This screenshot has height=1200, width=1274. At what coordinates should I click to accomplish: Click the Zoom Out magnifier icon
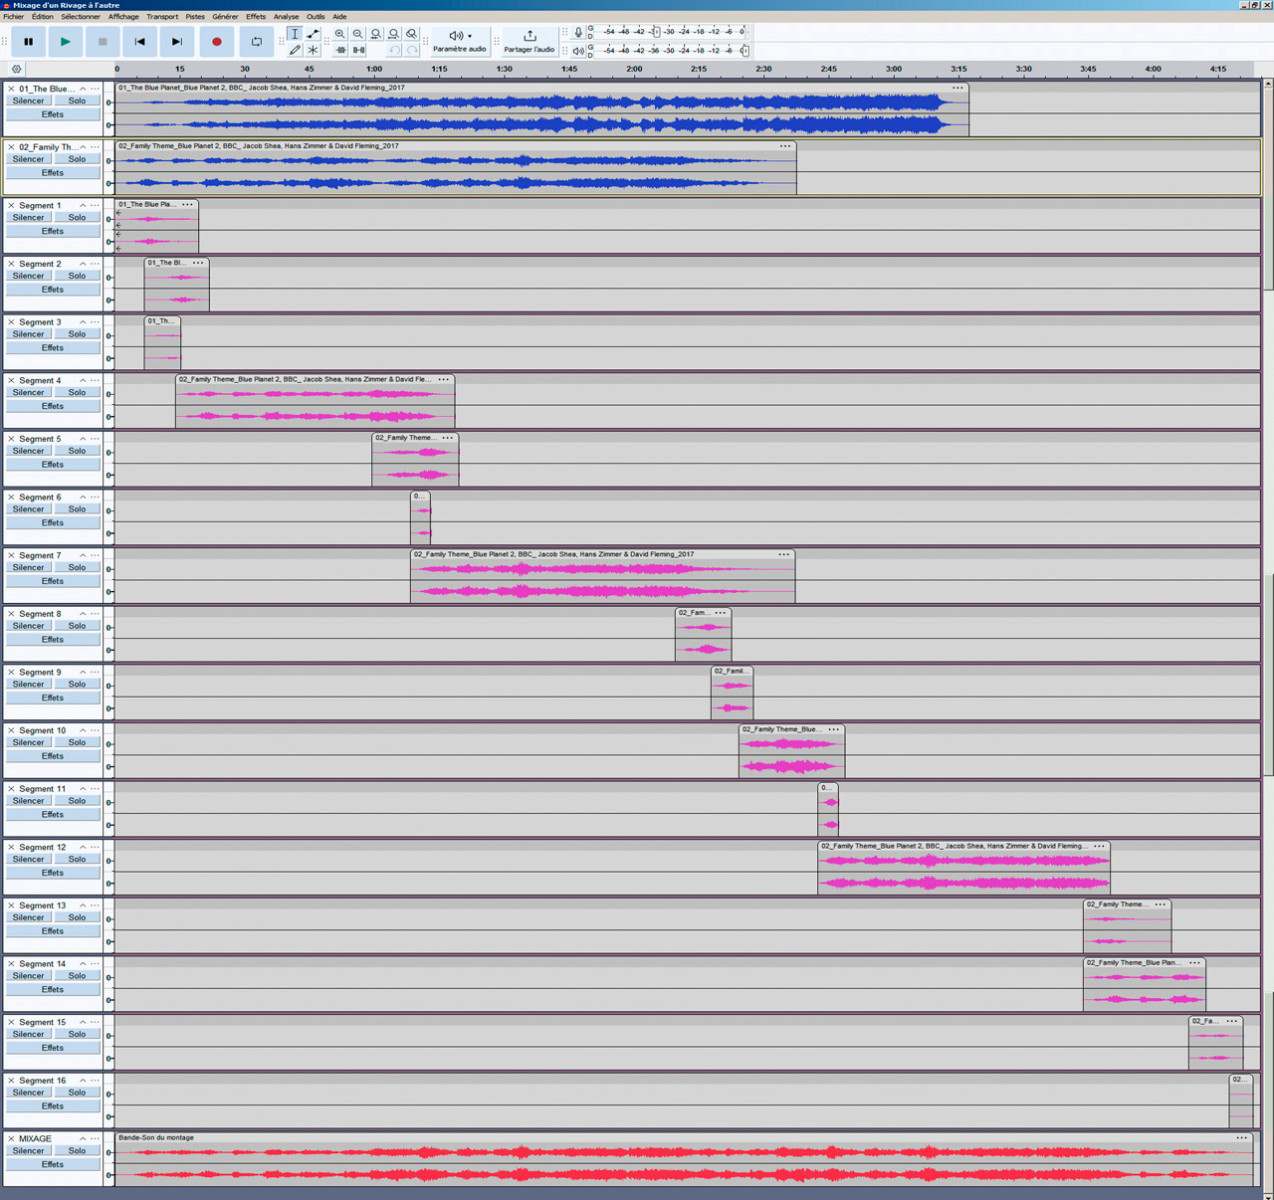click(x=358, y=33)
